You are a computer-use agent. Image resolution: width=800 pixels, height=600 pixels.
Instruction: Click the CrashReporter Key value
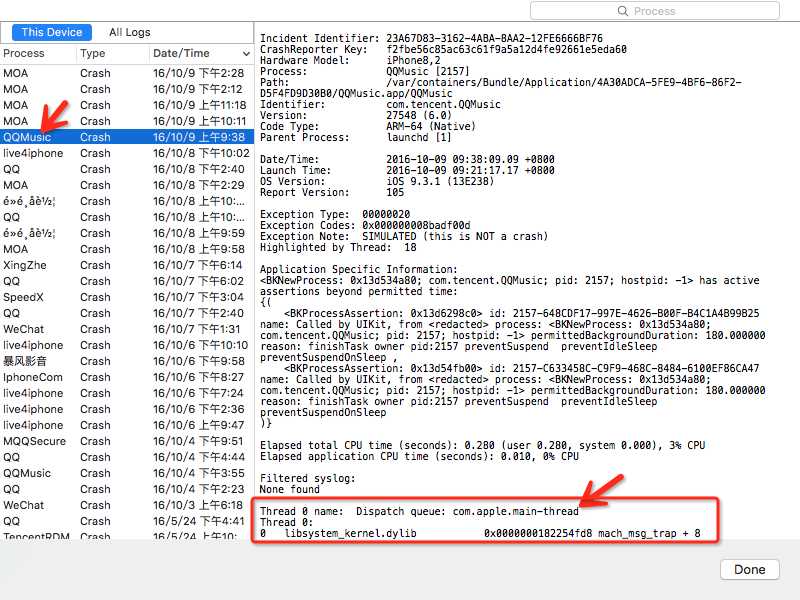tap(506, 49)
